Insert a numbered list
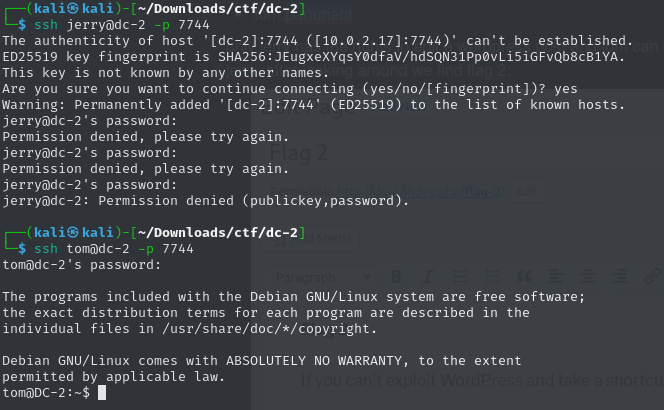Viewport: 664px width, 410px height. [492, 277]
